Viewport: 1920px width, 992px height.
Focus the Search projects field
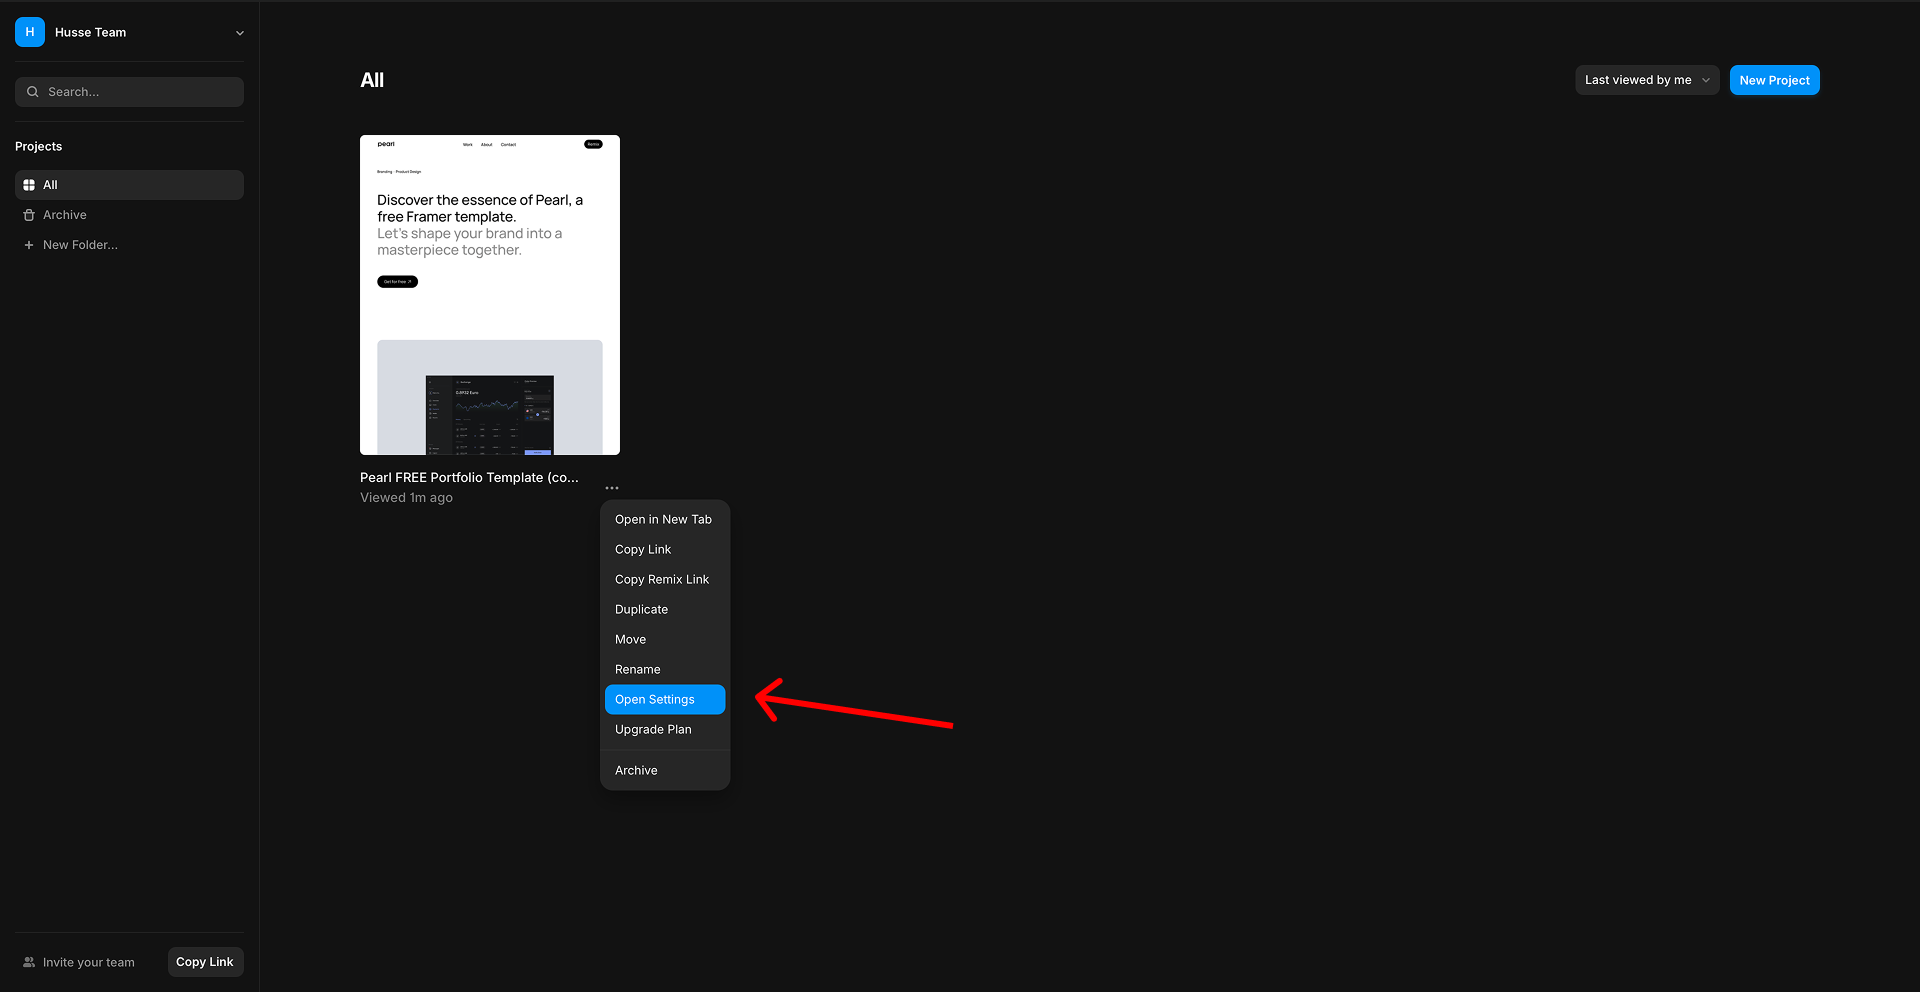pyautogui.click(x=129, y=92)
